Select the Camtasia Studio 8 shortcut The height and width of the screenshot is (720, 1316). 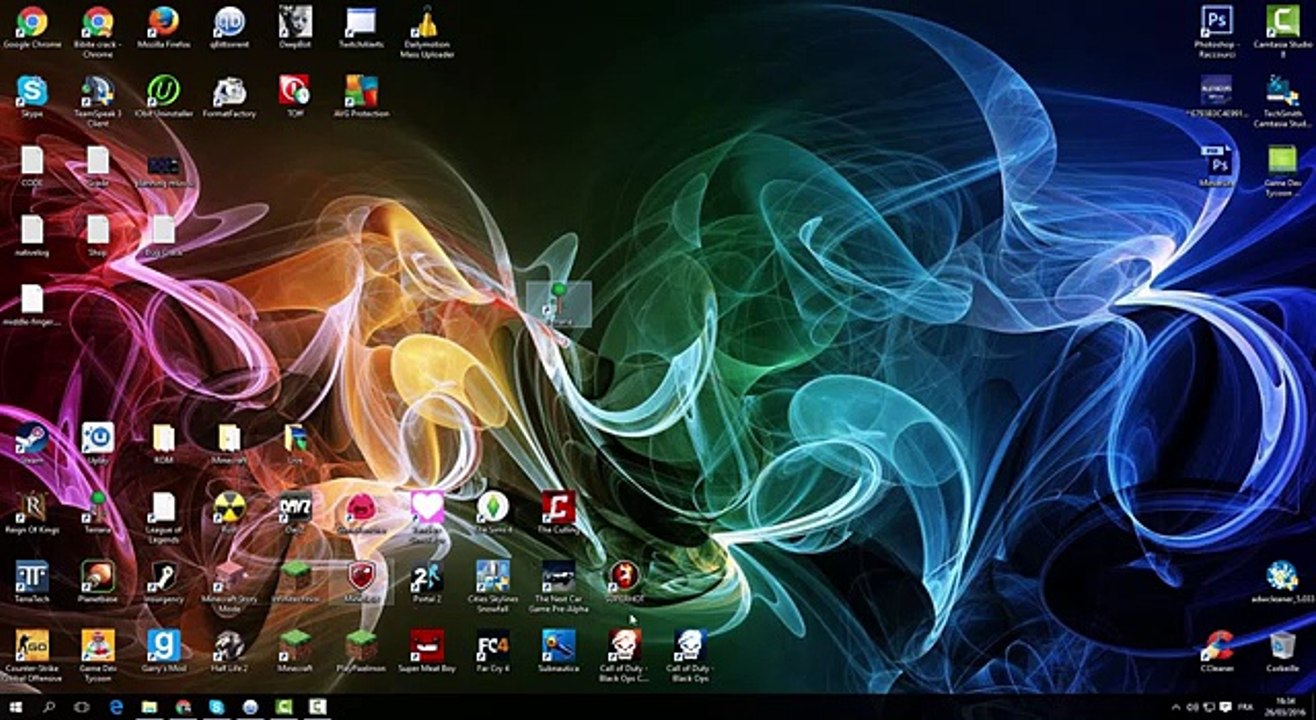(x=1283, y=32)
